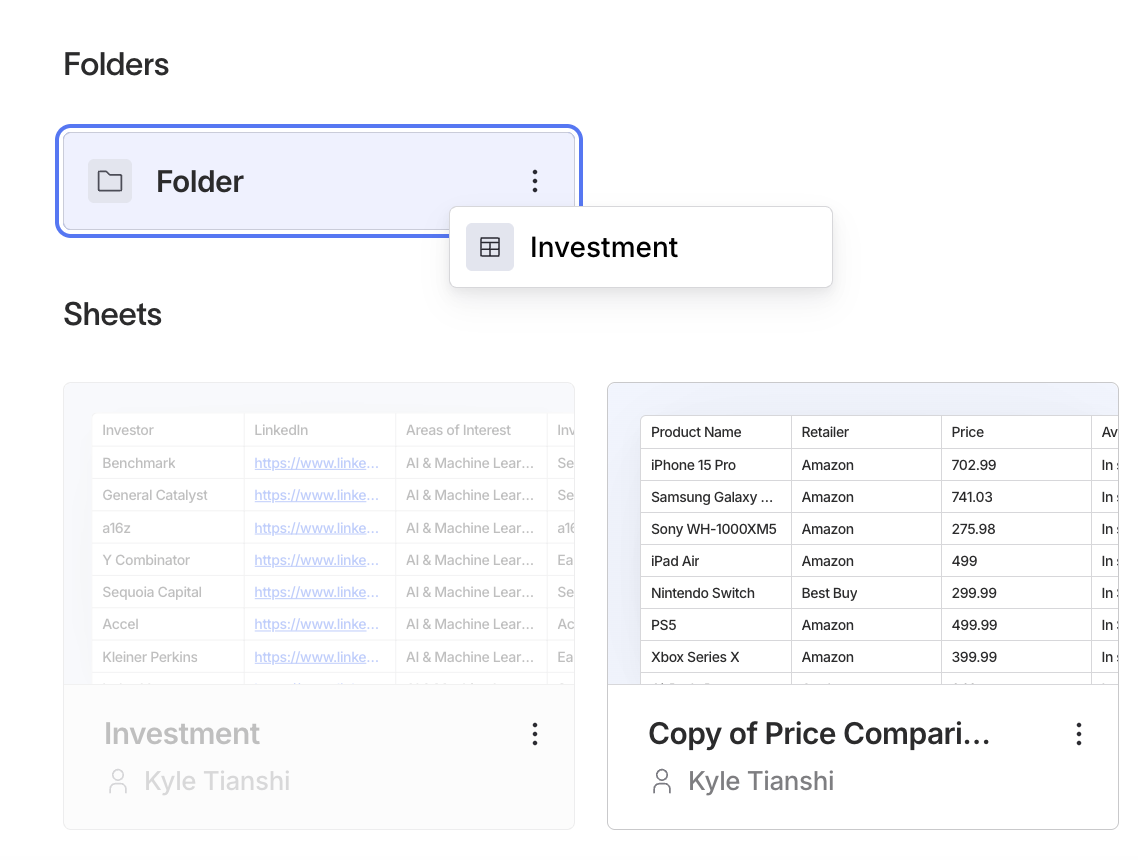Click Kyle Tianshi under Copy of Price Comparison
1138x860 pixels.
tap(761, 781)
